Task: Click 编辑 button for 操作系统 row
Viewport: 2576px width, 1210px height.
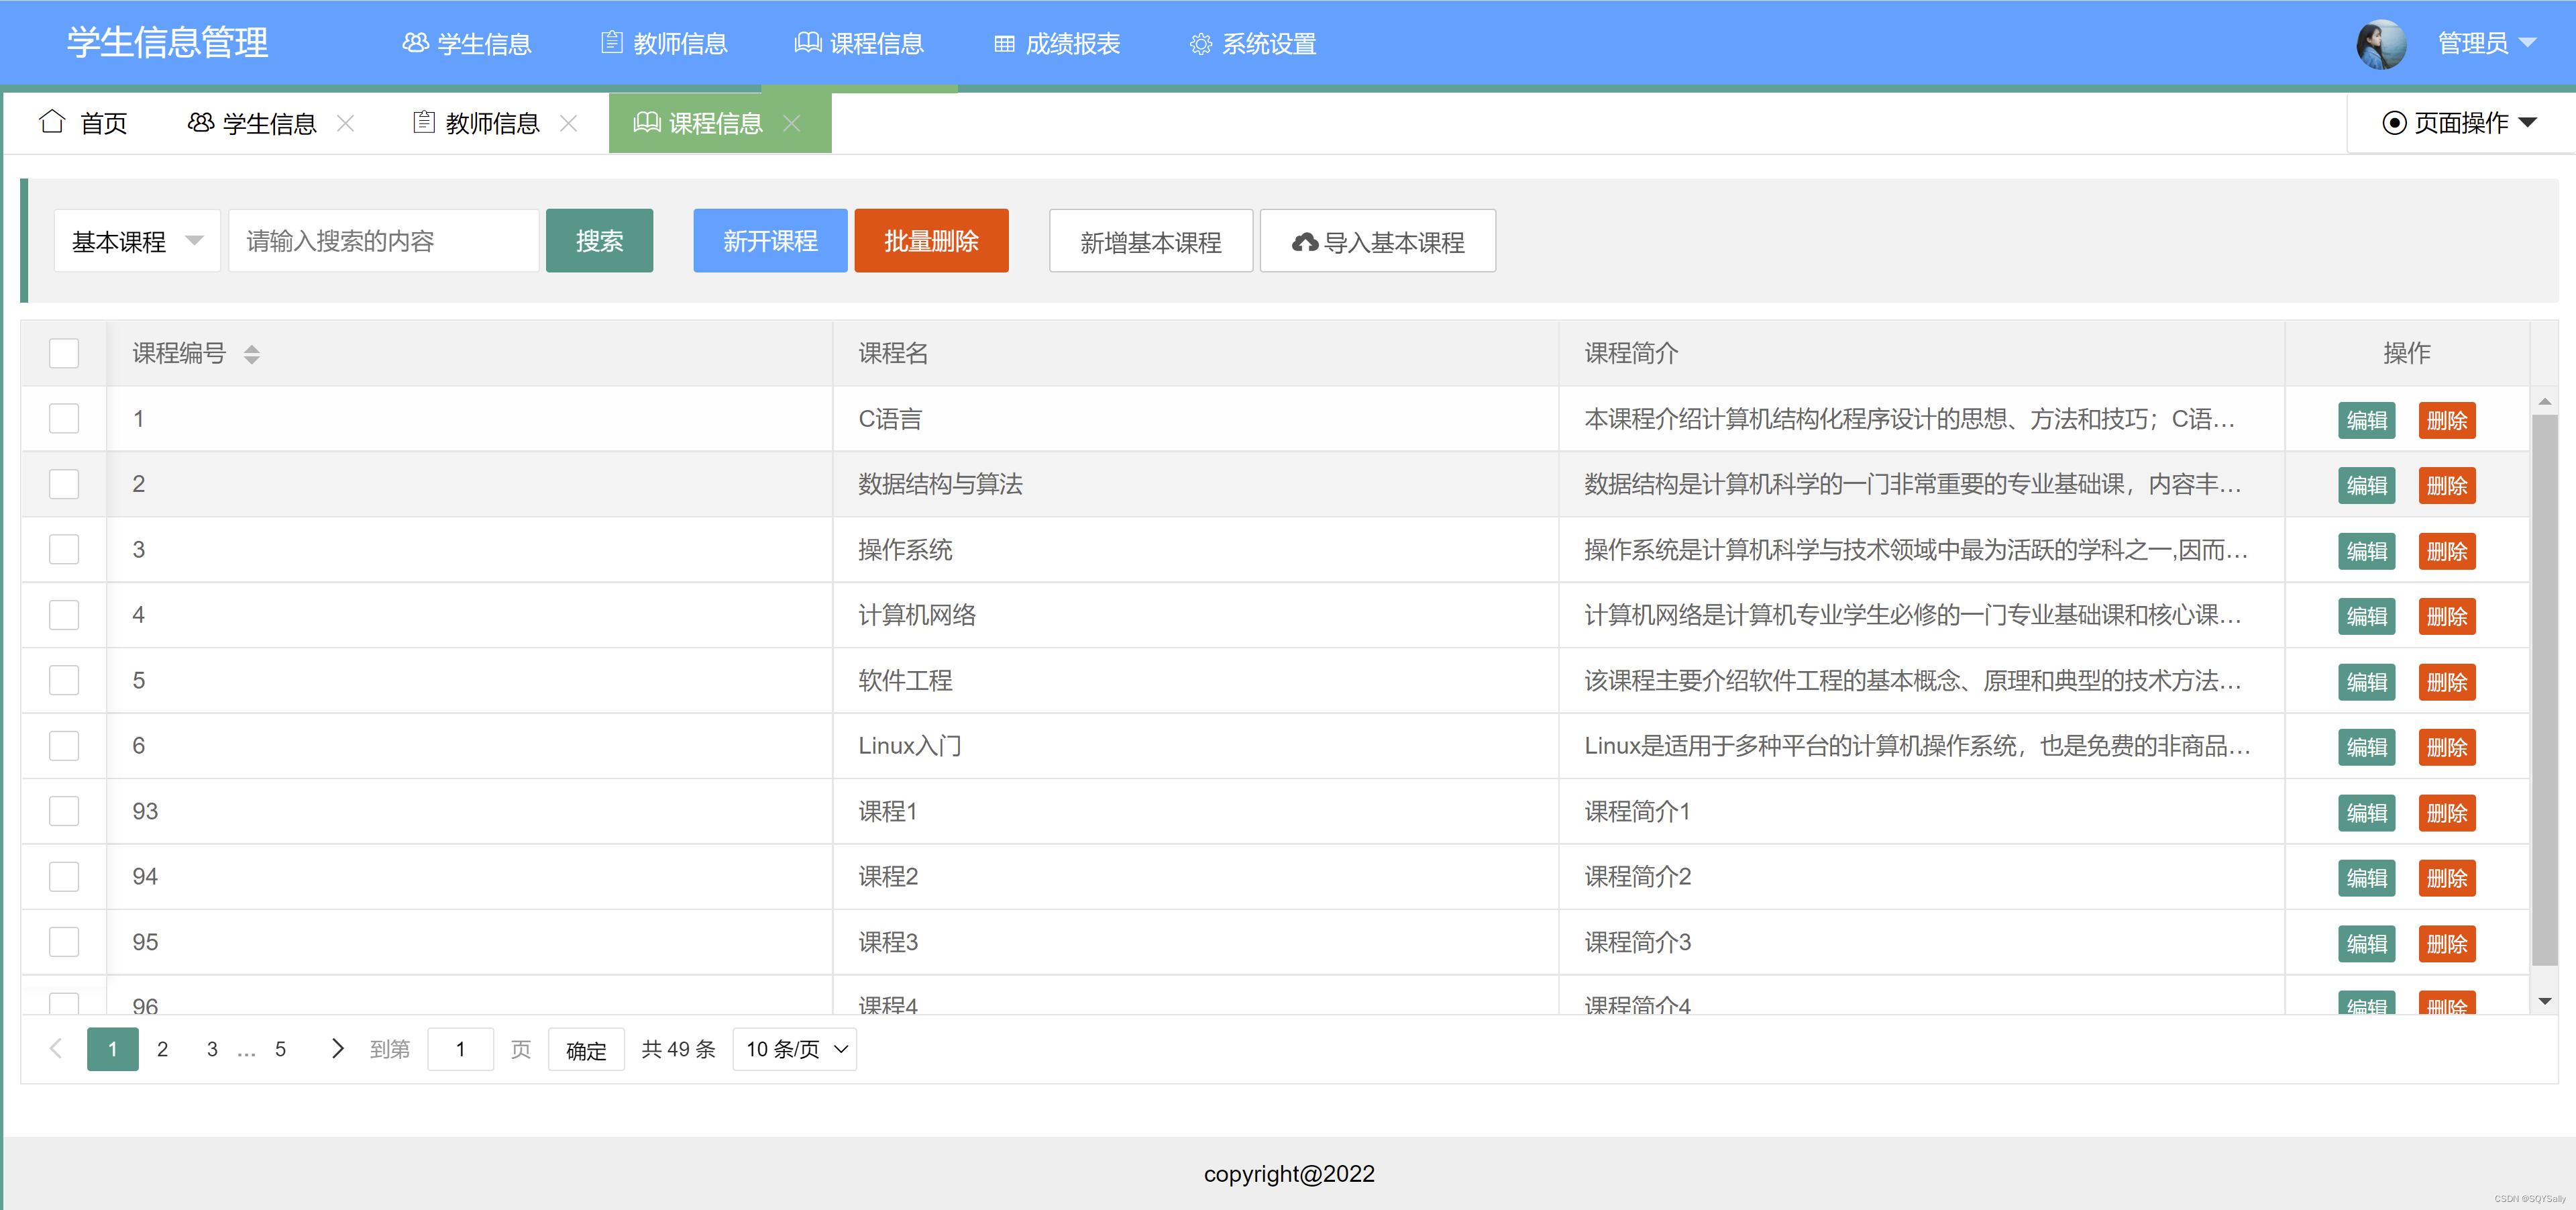Action: pyautogui.click(x=2366, y=551)
